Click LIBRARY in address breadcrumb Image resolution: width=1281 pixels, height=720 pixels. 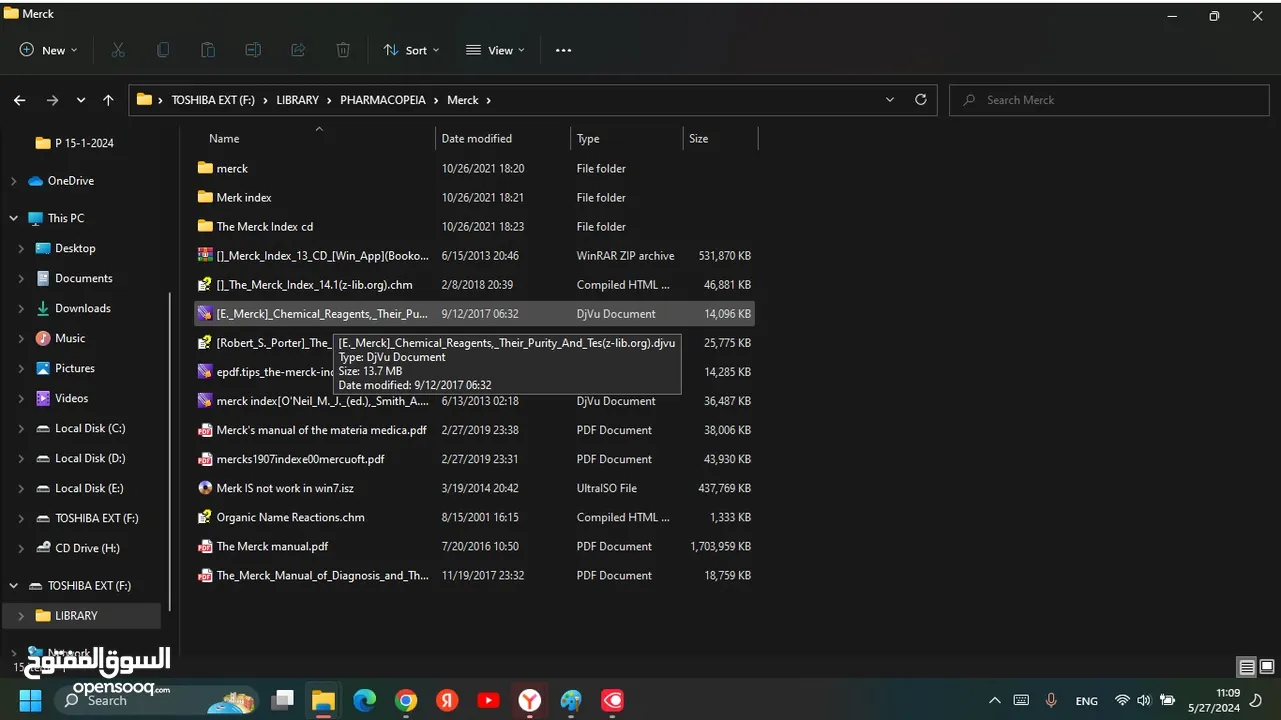click(x=297, y=100)
